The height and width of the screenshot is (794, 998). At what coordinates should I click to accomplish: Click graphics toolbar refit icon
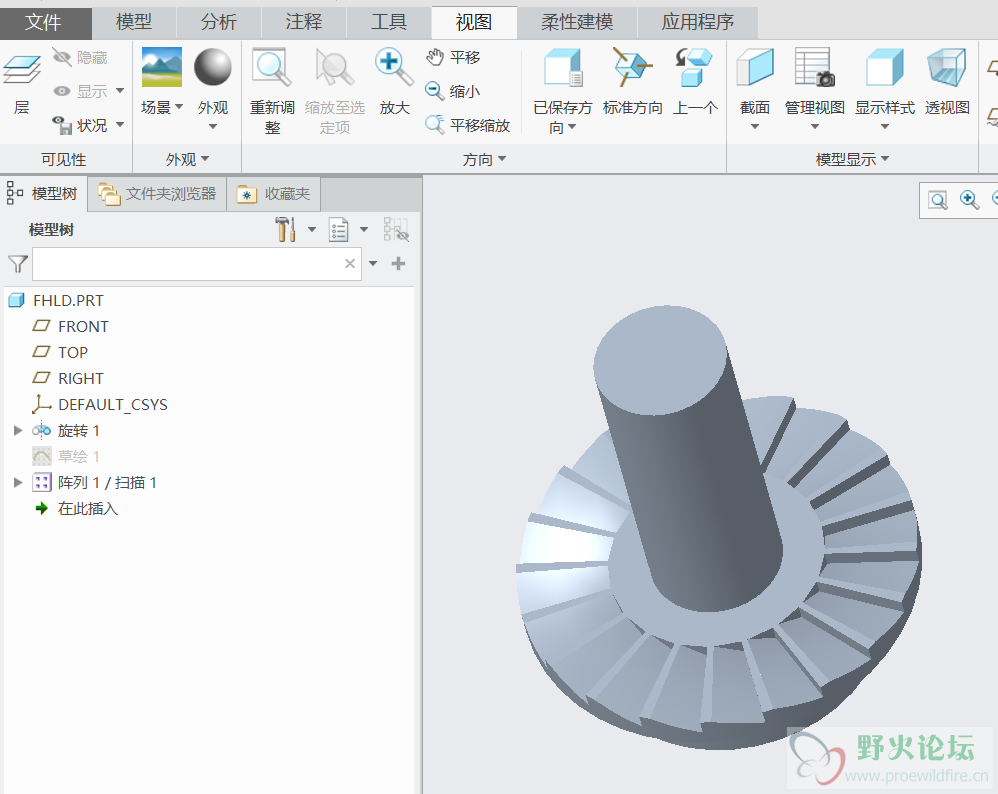[x=938, y=200]
